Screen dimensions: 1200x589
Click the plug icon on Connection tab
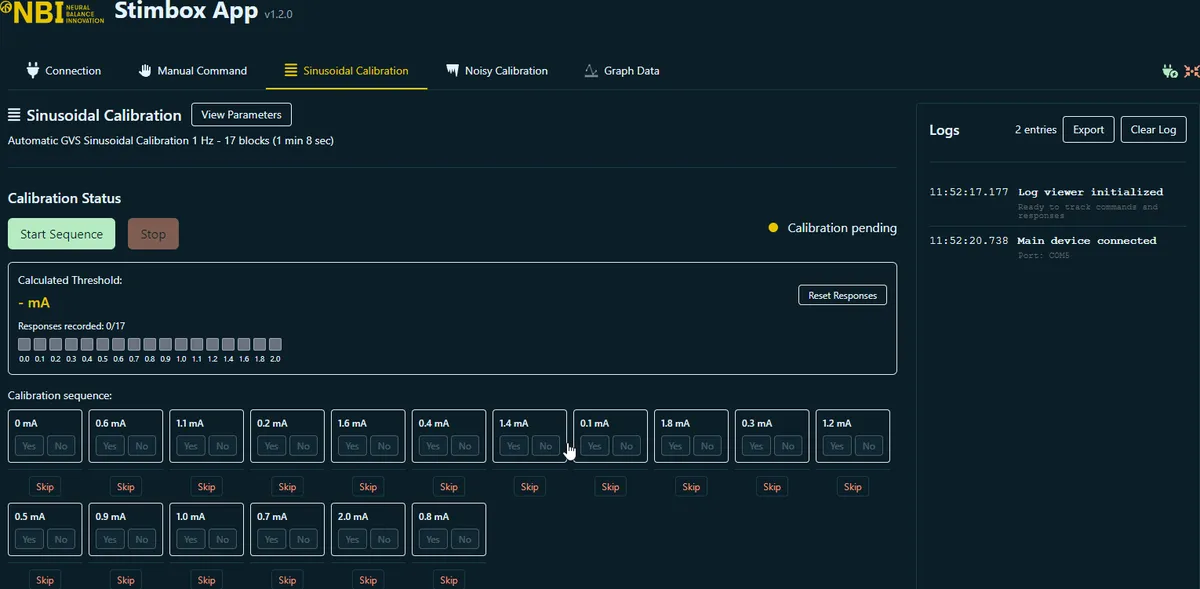(33, 71)
